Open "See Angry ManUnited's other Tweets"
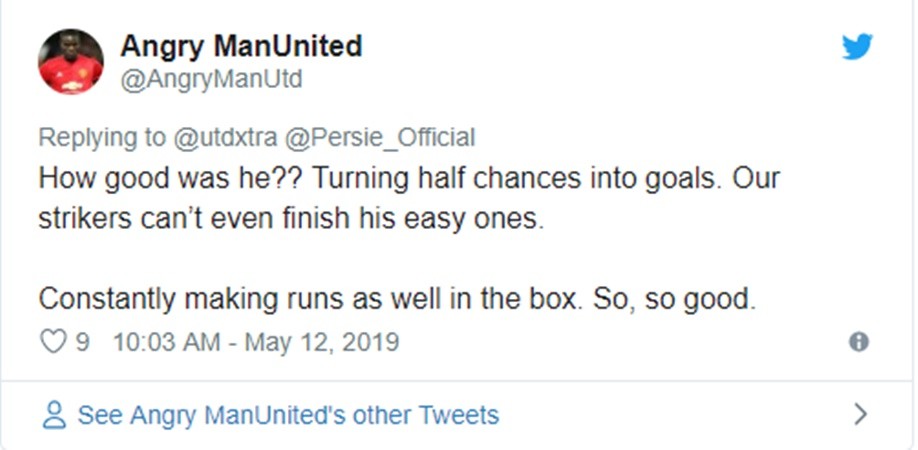This screenshot has height=450, width=918. (x=287, y=414)
